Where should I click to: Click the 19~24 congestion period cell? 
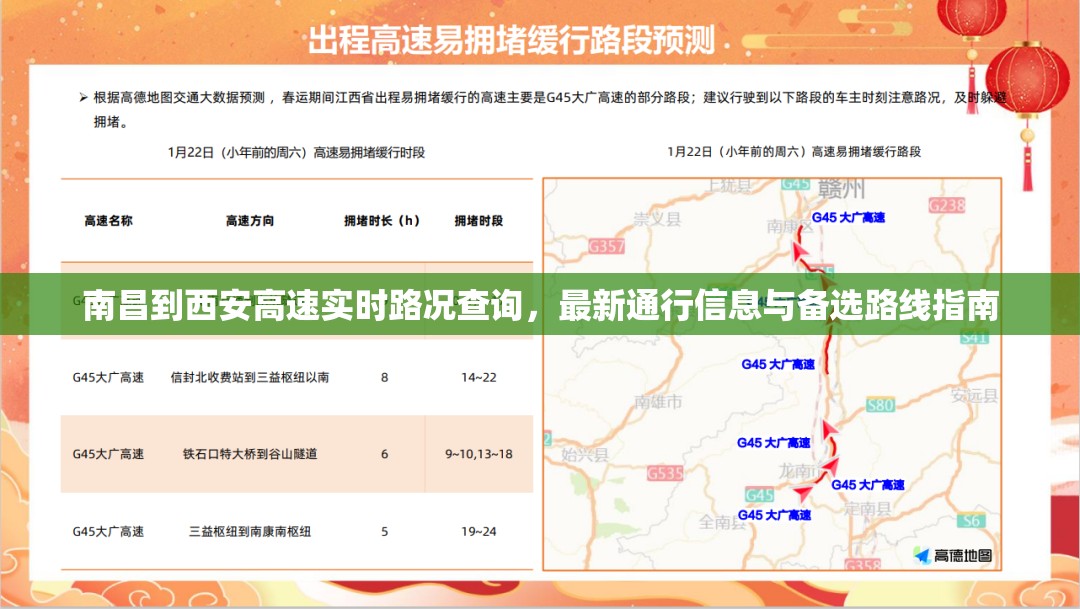pyautogui.click(x=479, y=531)
